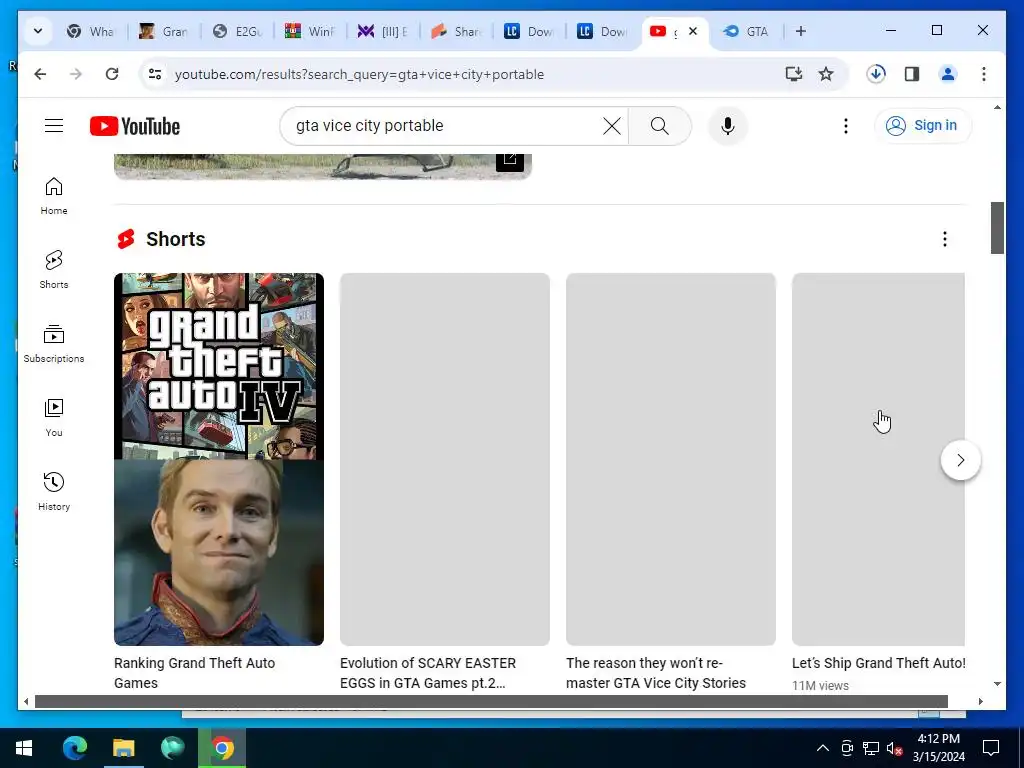Viewport: 1024px width, 768px height.
Task: Open the Chrome downloads icon
Action: pos(876,74)
